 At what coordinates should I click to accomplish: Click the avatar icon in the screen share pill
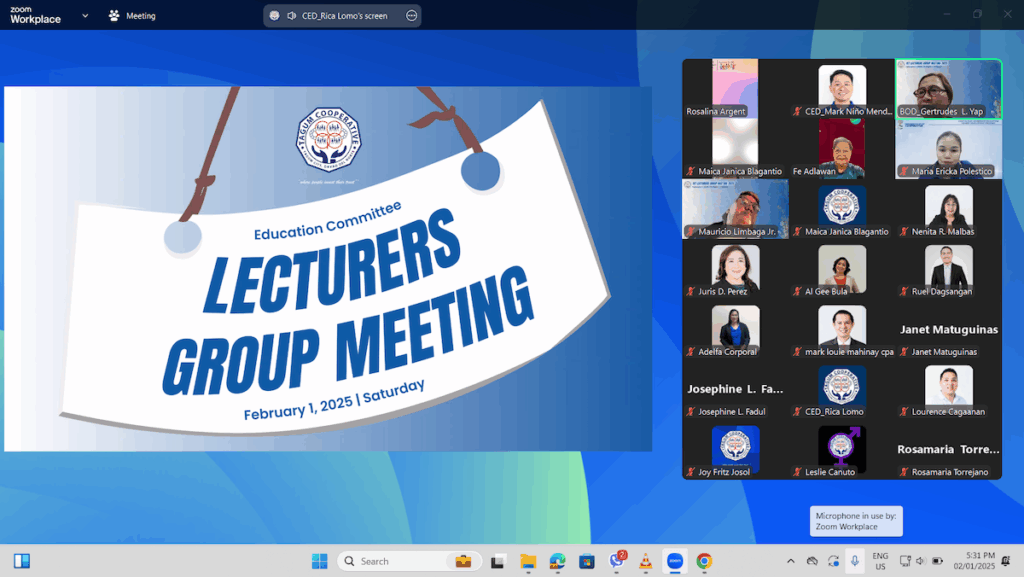[274, 16]
